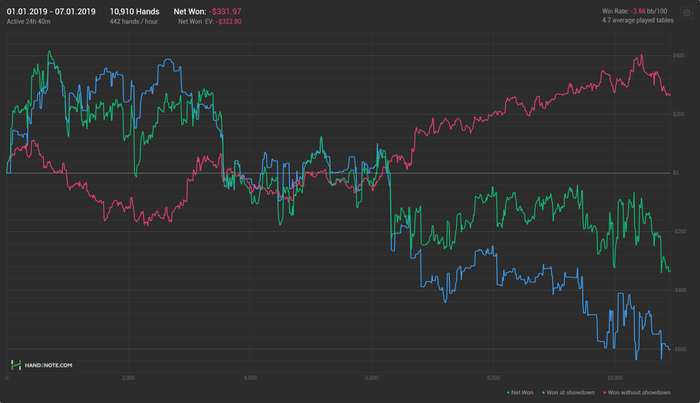Open the graph settings gear icon
The width and height of the screenshot is (700, 403).
click(x=687, y=13)
